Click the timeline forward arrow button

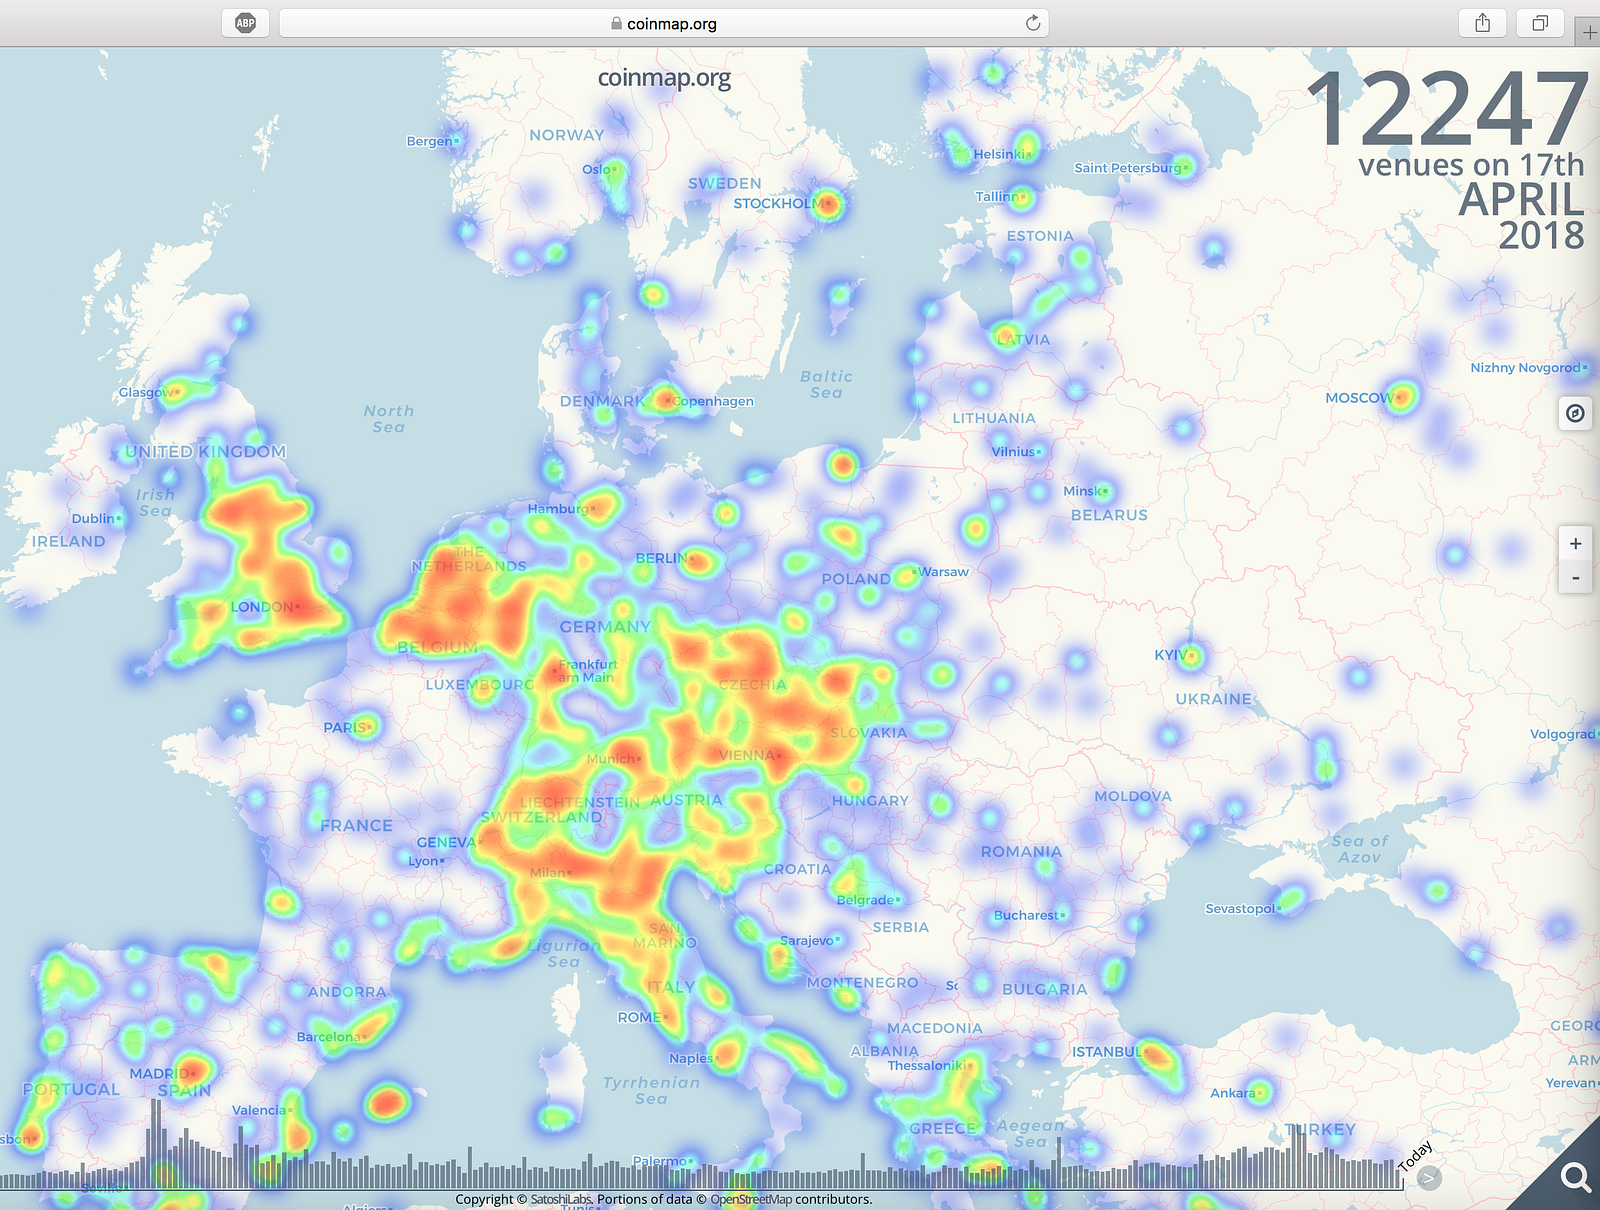click(1430, 1178)
